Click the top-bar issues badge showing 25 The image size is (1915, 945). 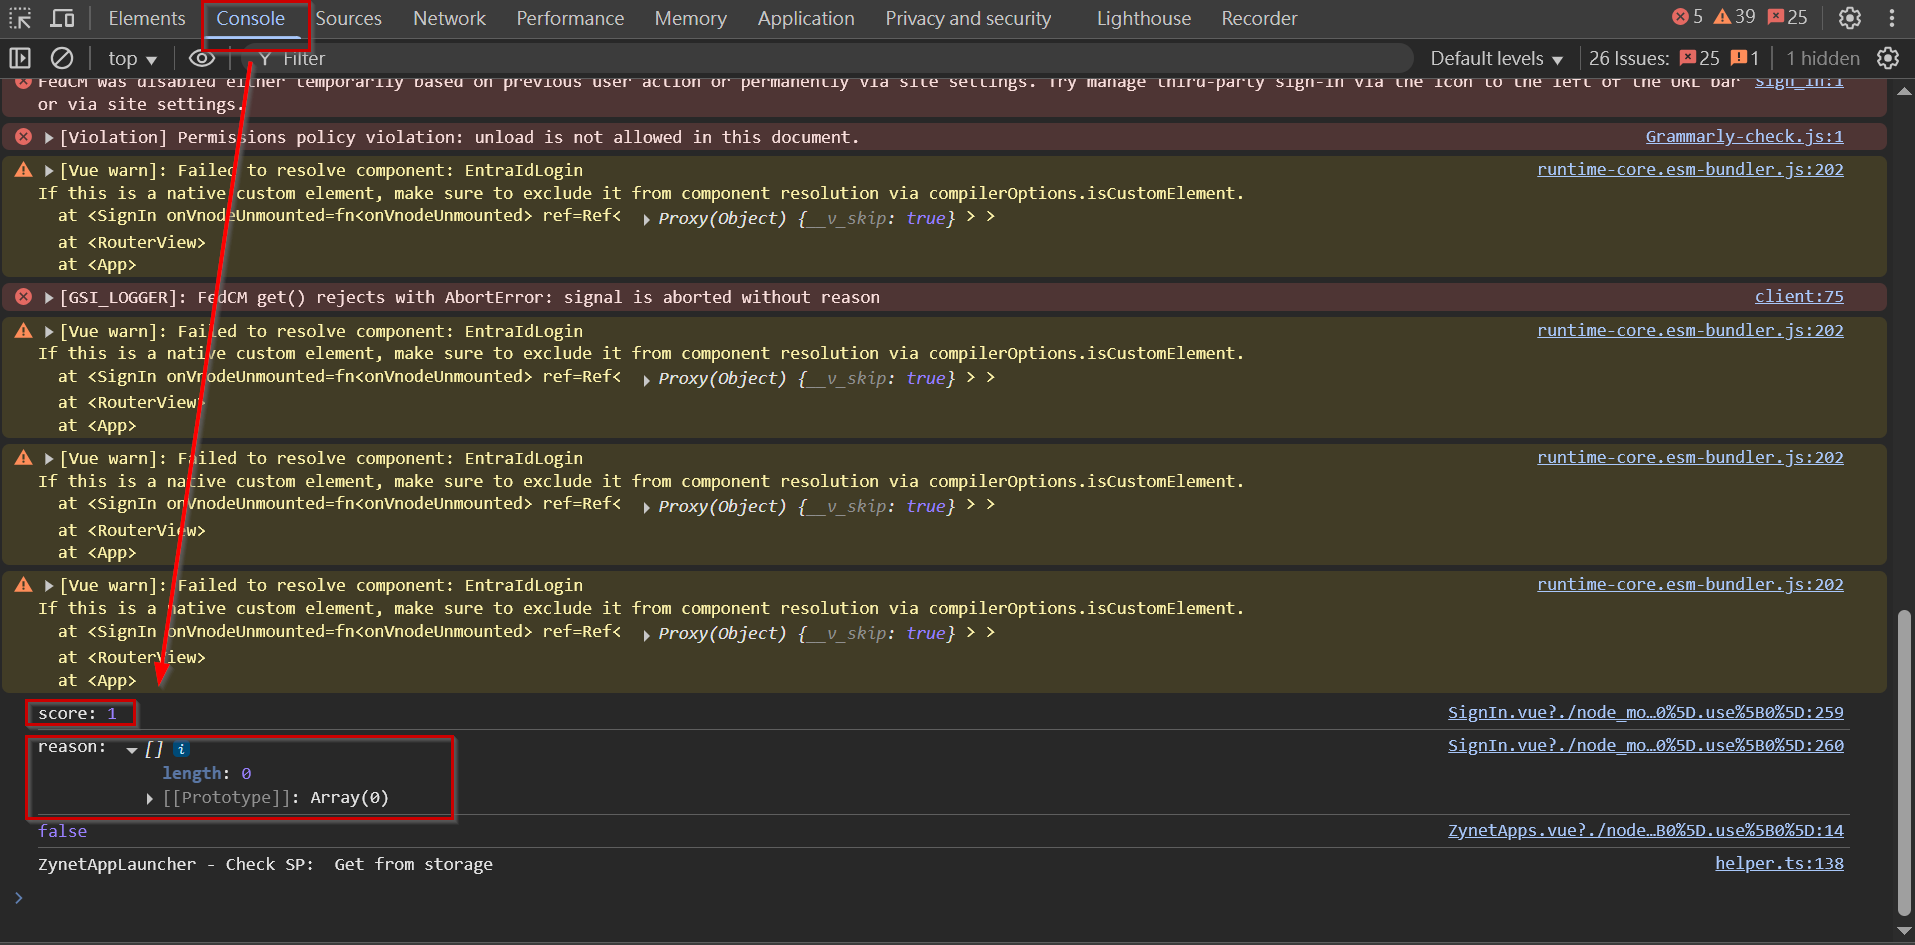point(1787,17)
